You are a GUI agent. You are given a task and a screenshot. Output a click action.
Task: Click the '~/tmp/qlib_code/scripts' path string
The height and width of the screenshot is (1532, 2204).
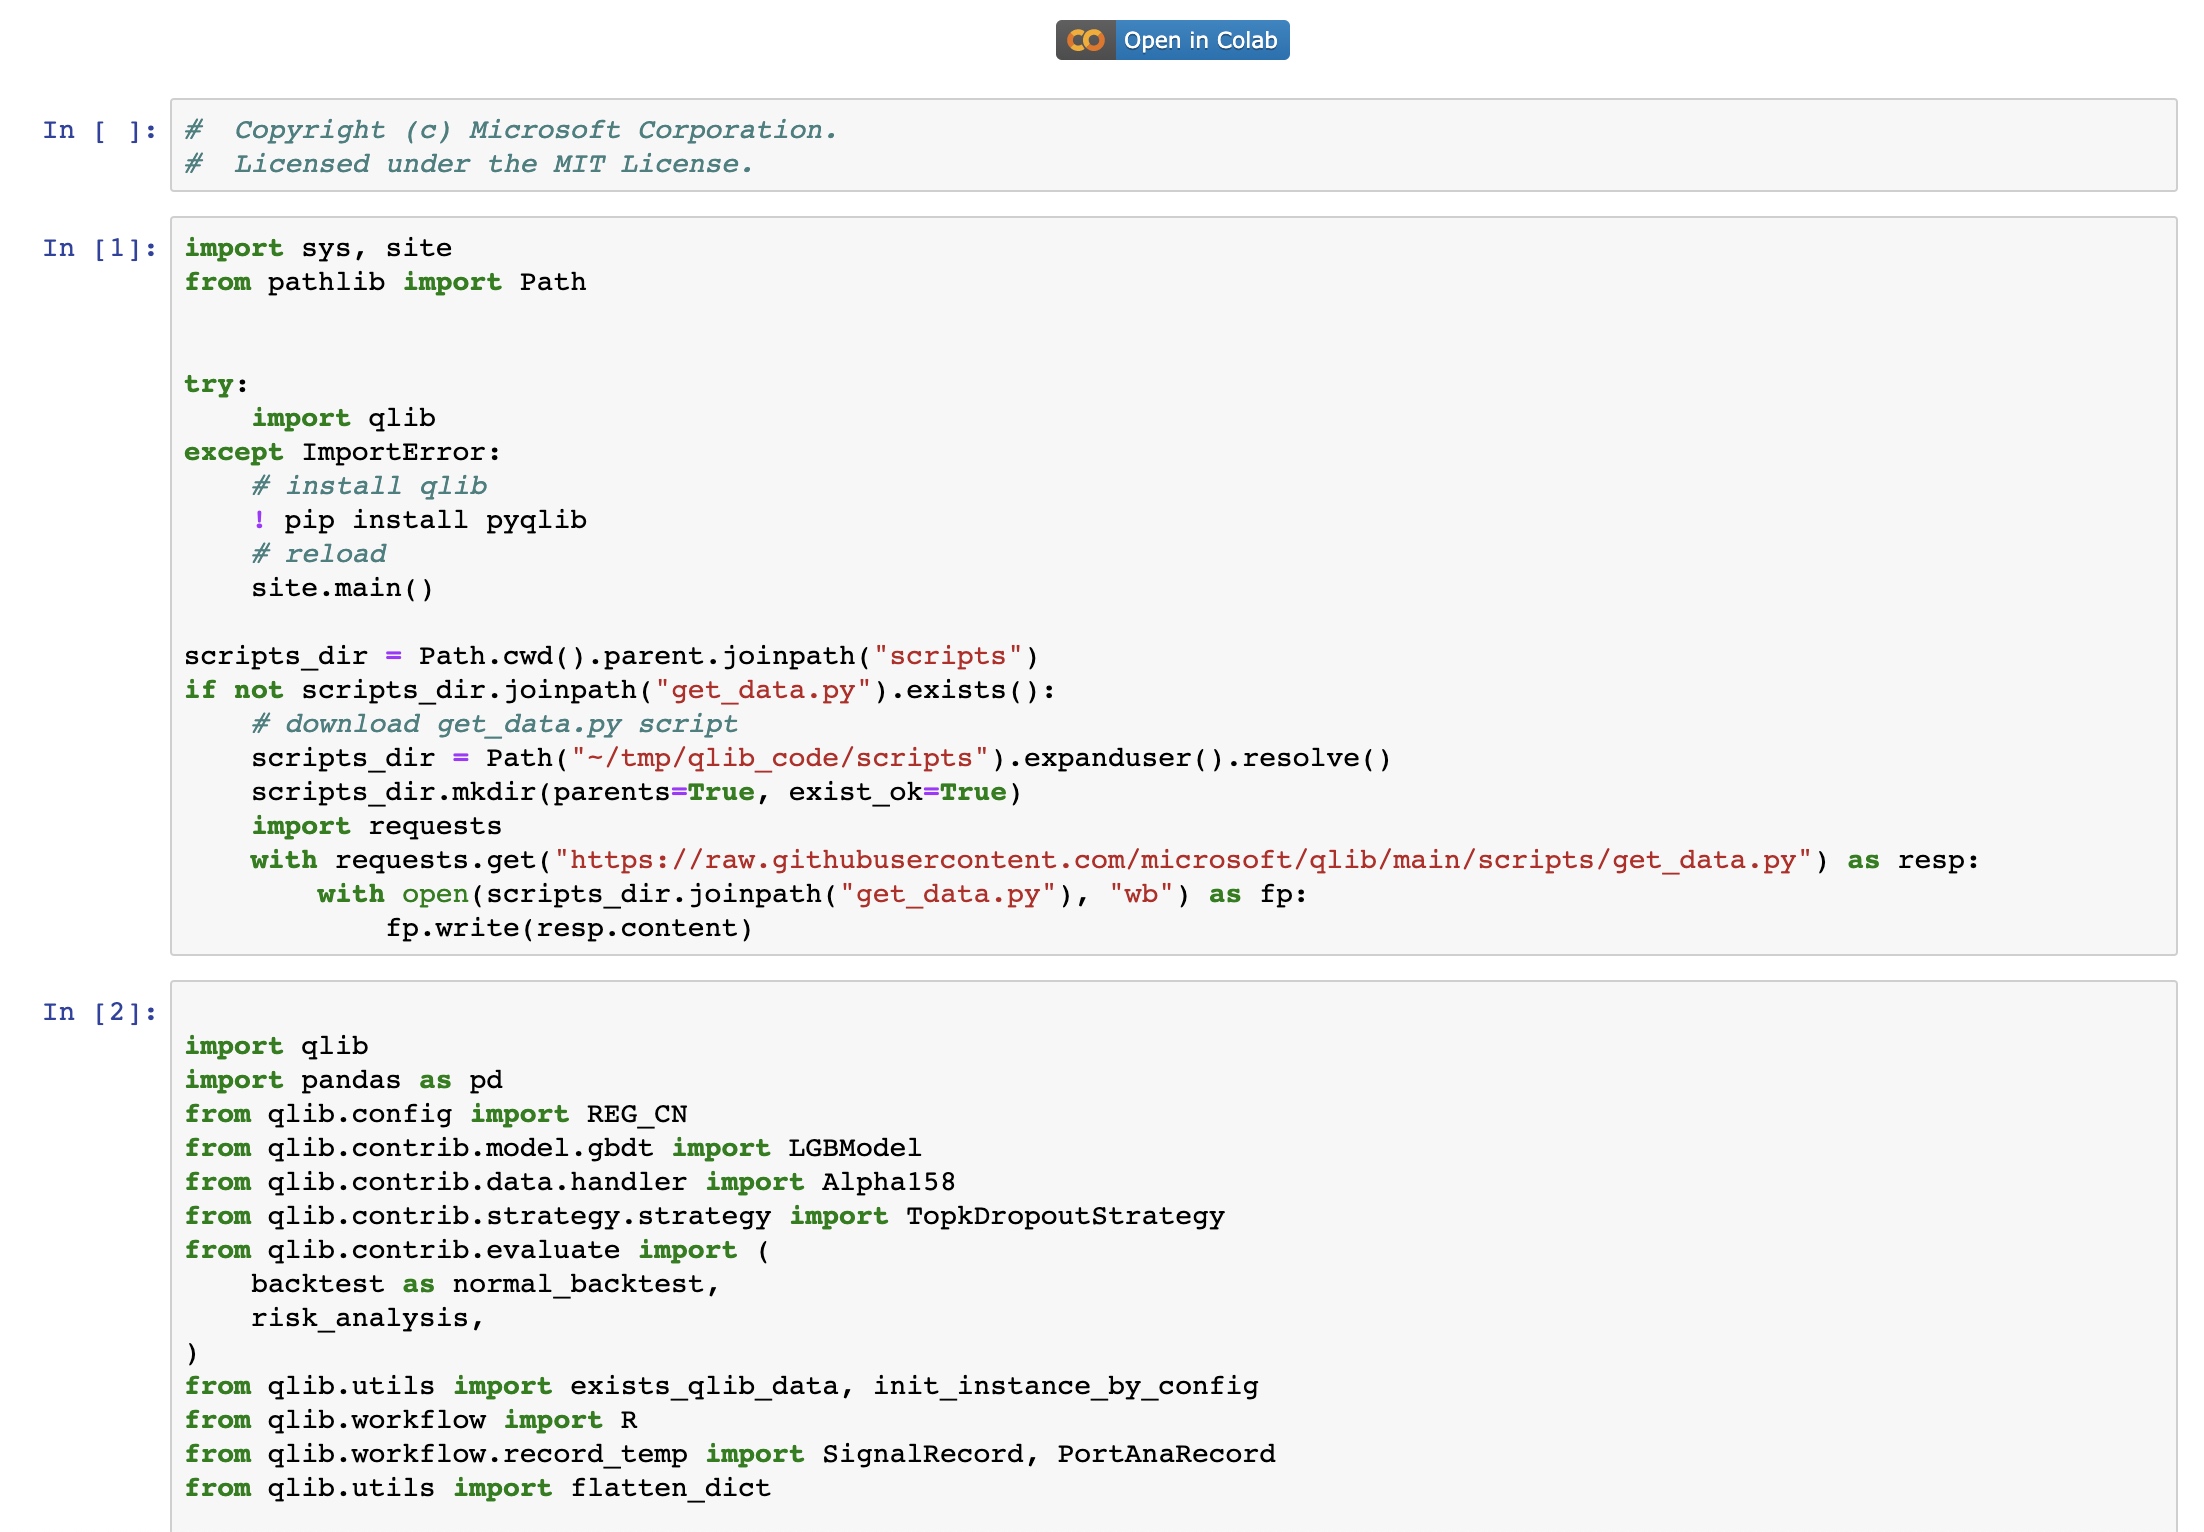tap(780, 758)
